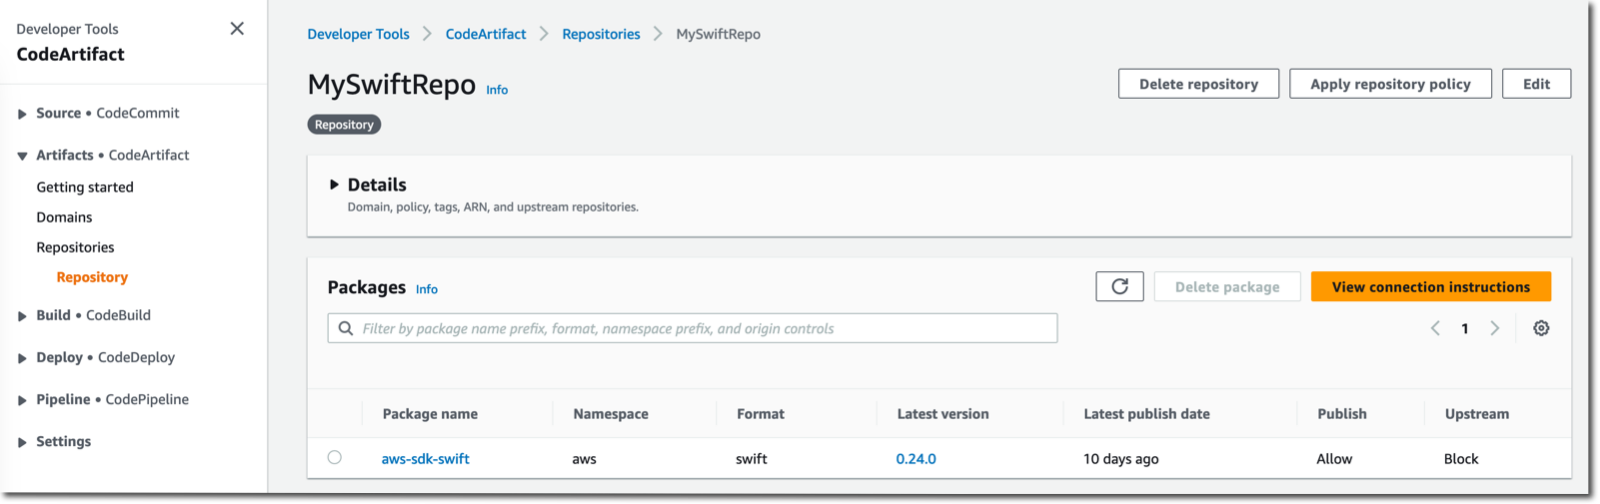Open Getting started sidebar item

click(x=85, y=187)
